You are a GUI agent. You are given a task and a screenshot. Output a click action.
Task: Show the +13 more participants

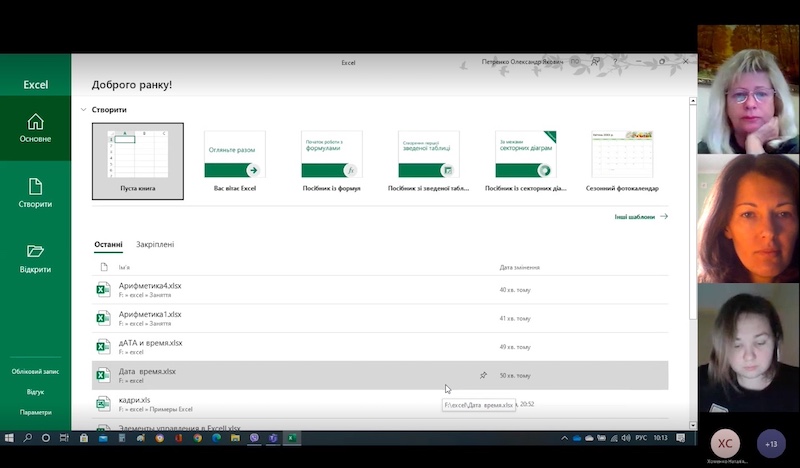pyautogui.click(x=771, y=444)
